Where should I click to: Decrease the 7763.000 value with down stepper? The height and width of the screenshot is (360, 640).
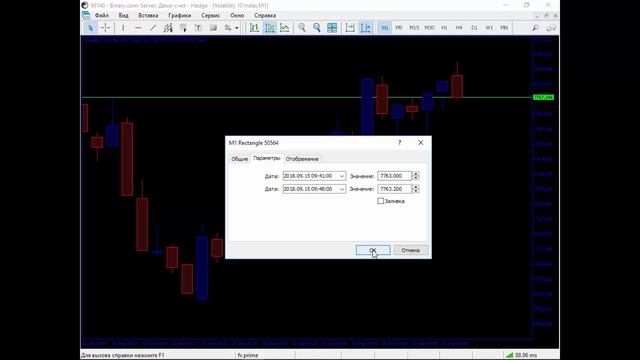click(416, 178)
